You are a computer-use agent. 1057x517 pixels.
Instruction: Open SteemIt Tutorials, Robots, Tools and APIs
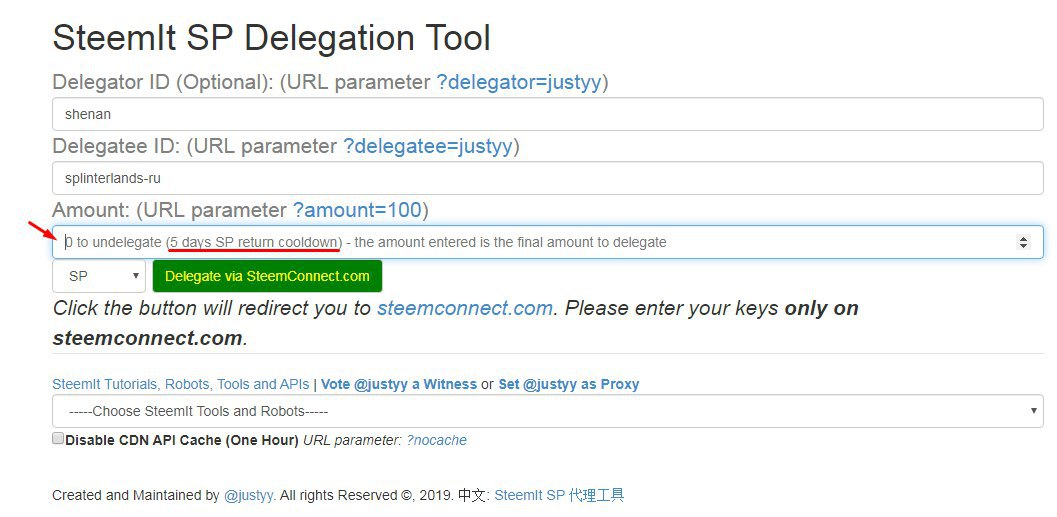pos(181,385)
